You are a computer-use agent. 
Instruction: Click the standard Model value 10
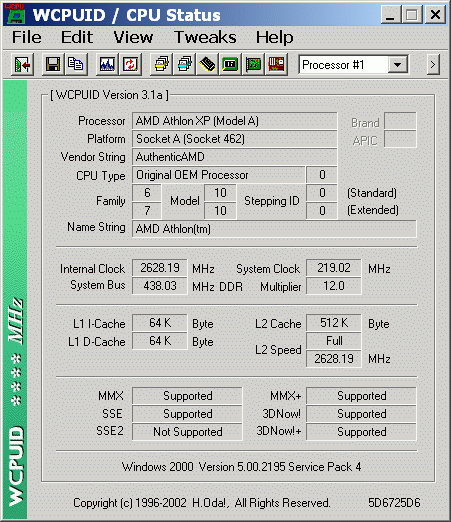(220, 193)
